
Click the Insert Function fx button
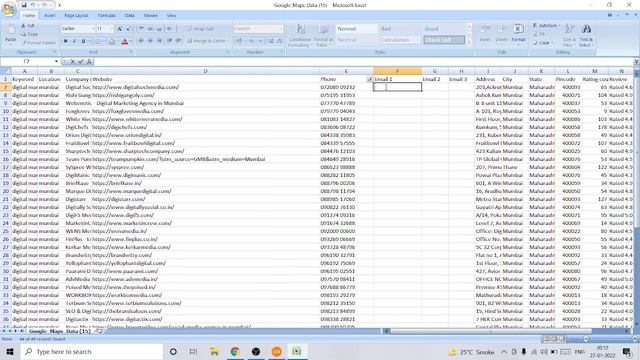[89, 62]
